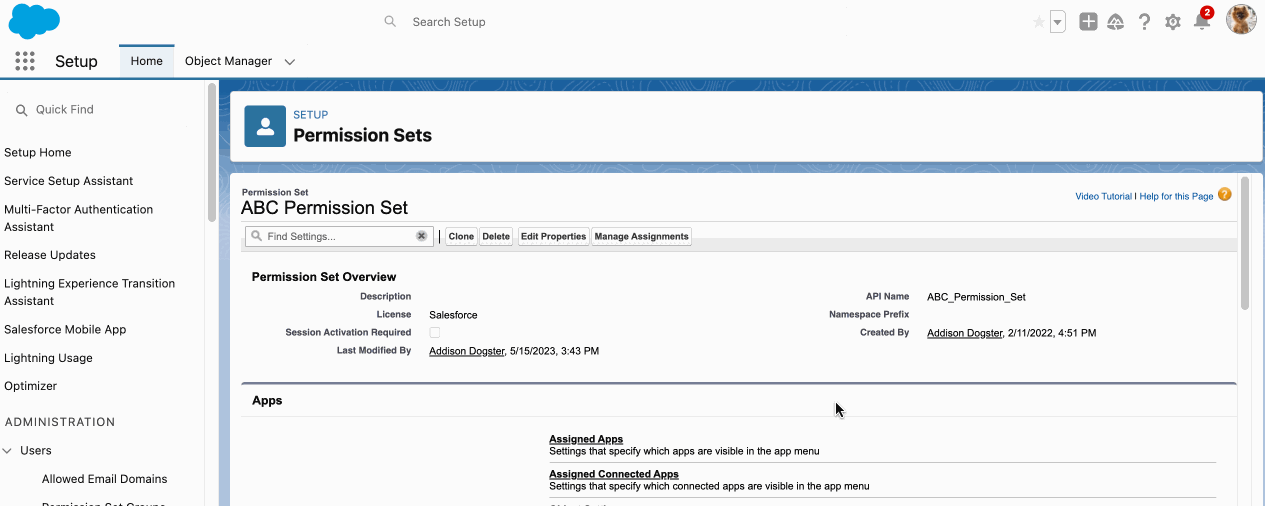
Task: Click the Clone button
Action: pyautogui.click(x=461, y=237)
